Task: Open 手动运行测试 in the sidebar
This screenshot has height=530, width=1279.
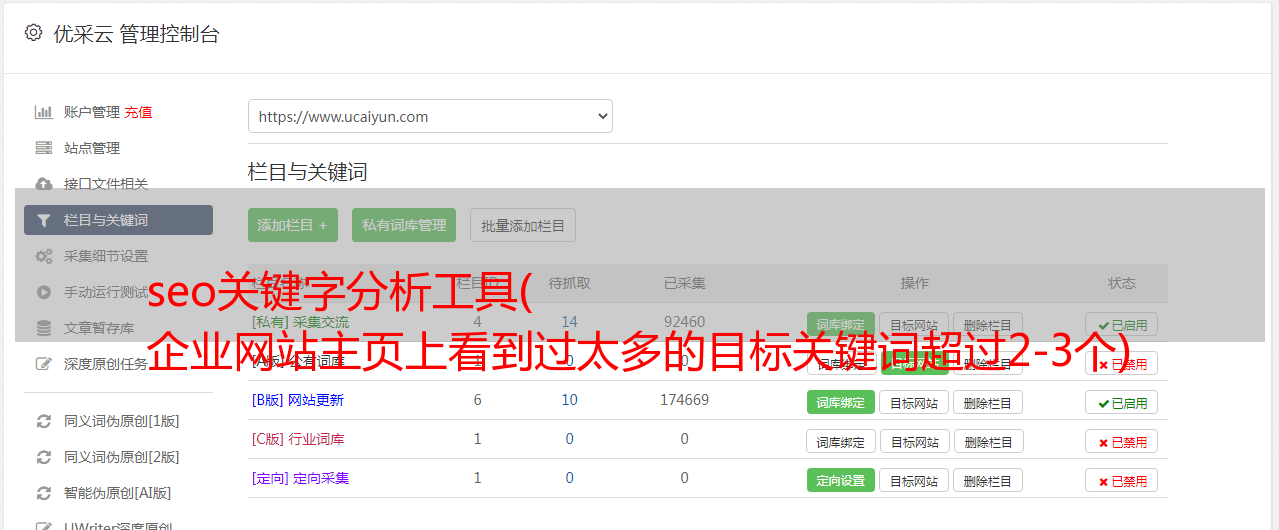Action: [106, 292]
